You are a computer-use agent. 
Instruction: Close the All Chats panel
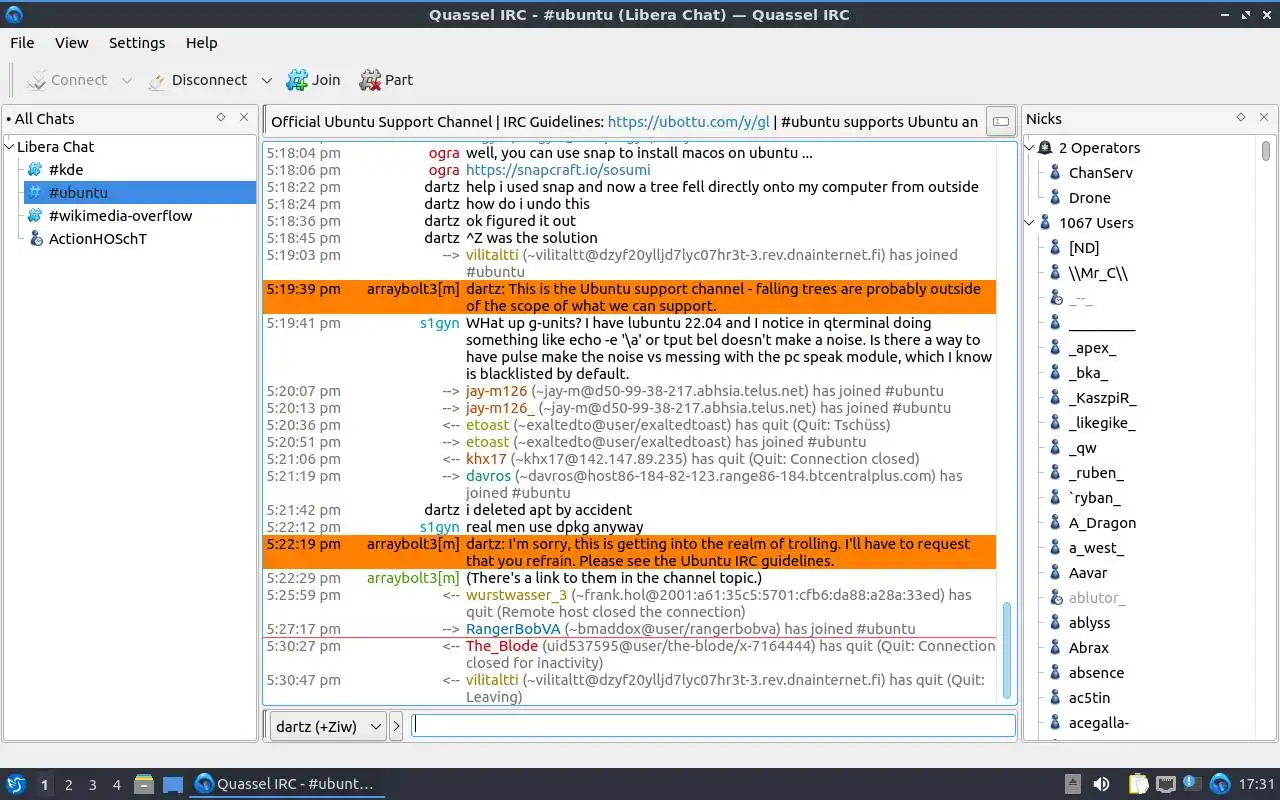243,118
